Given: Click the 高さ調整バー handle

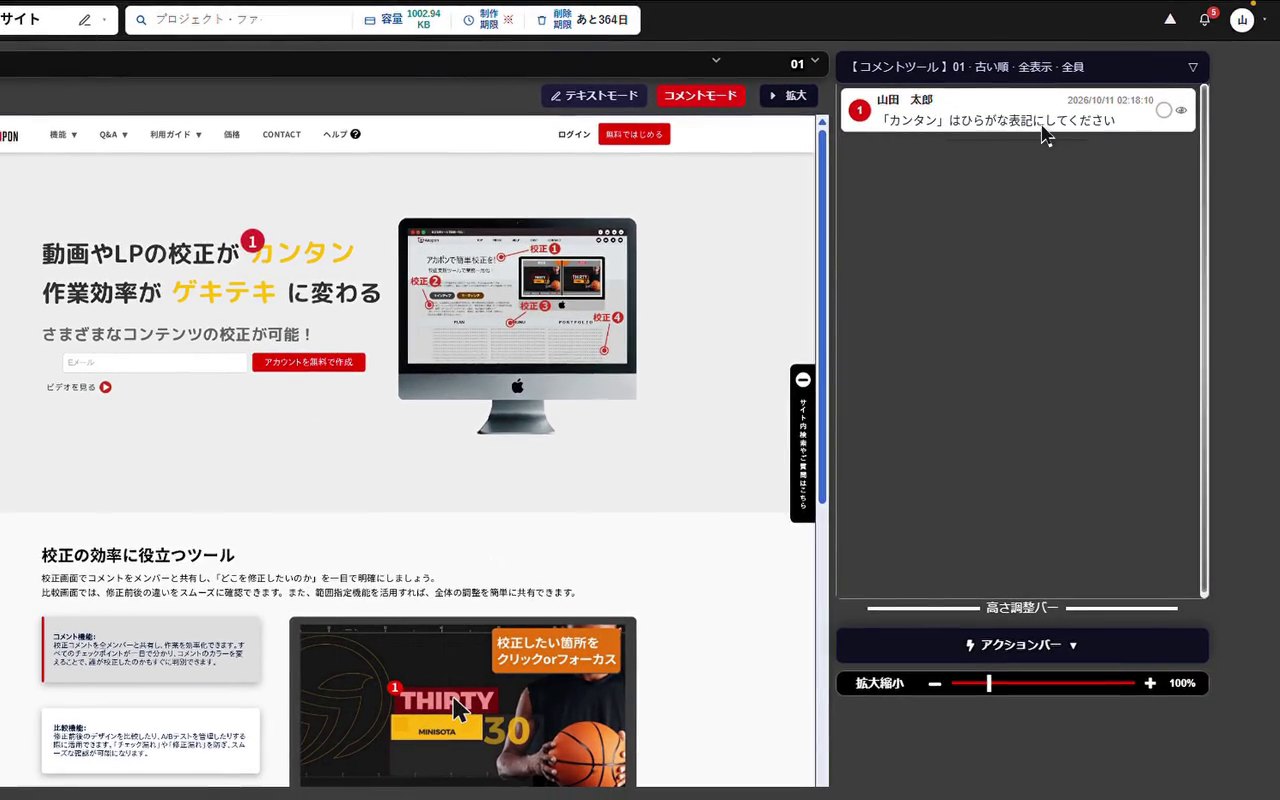Looking at the screenshot, I should pos(1022,608).
